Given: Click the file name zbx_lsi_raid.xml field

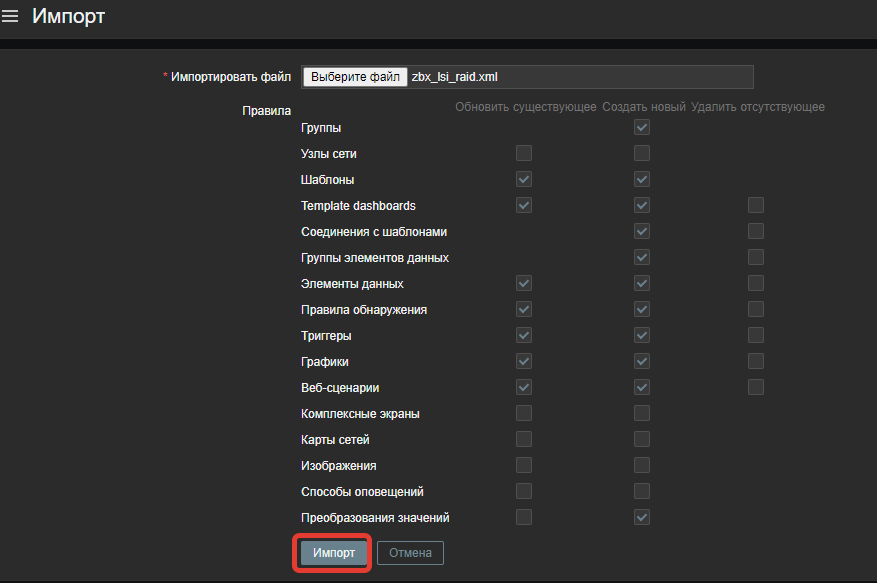Looking at the screenshot, I should tap(580, 77).
